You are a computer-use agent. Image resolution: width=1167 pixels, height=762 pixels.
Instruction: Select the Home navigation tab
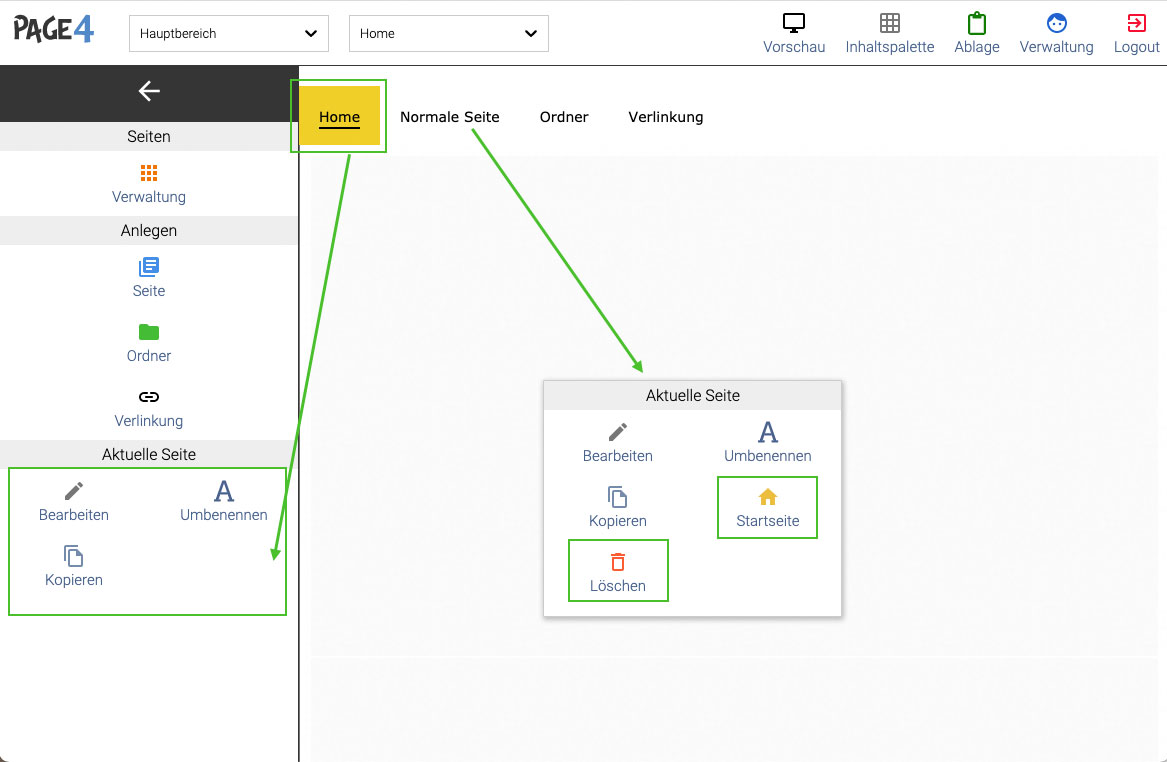(339, 116)
